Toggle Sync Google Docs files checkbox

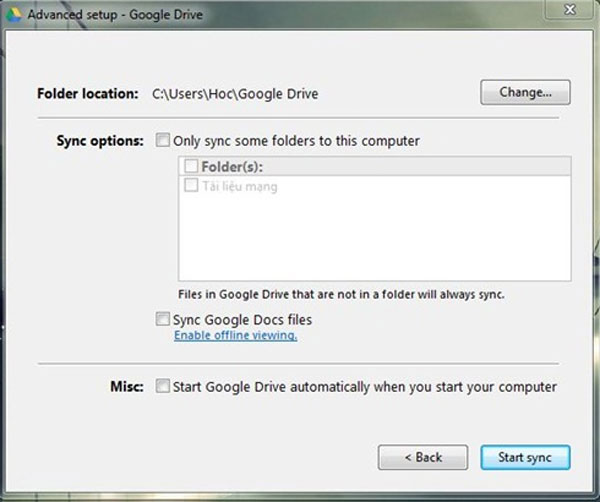(162, 319)
